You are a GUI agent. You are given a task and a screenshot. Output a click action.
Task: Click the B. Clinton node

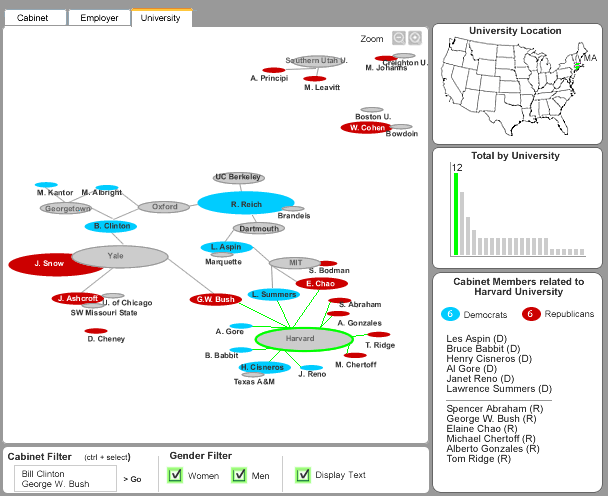(x=111, y=226)
